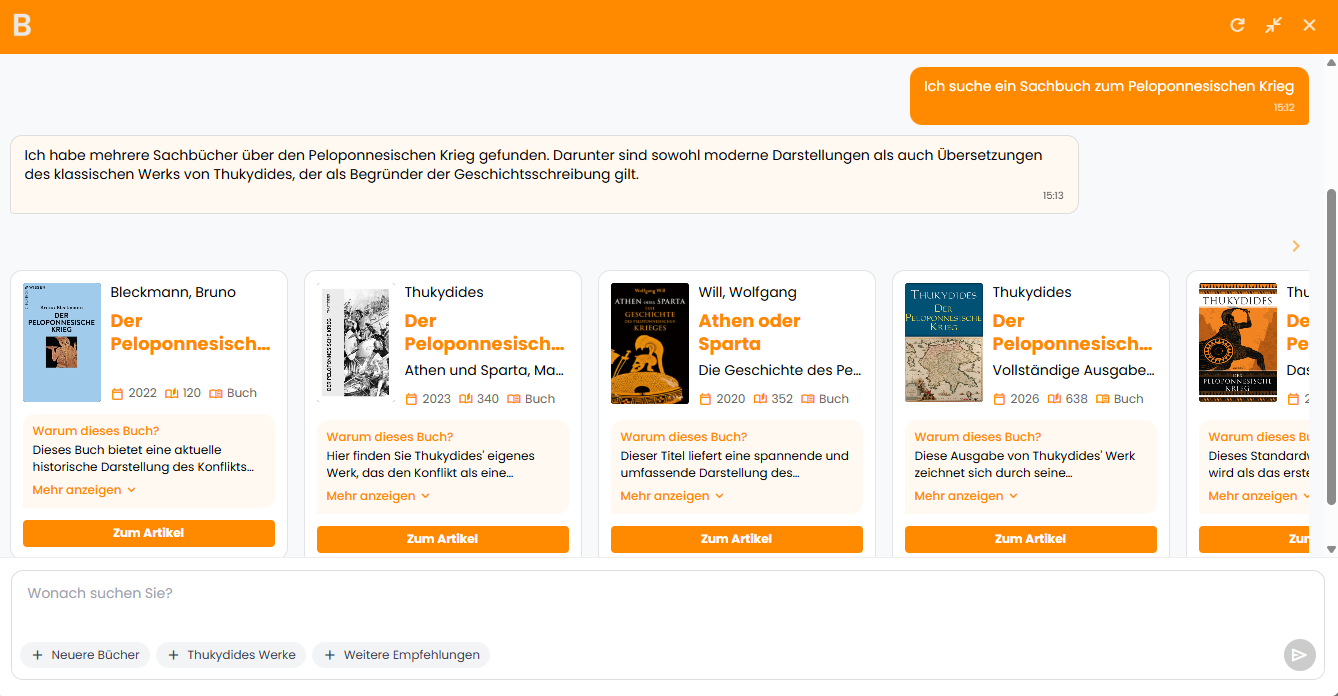Click subtitle Athen und Sparta, Ma…
Image resolution: width=1338 pixels, height=696 pixels.
click(484, 370)
